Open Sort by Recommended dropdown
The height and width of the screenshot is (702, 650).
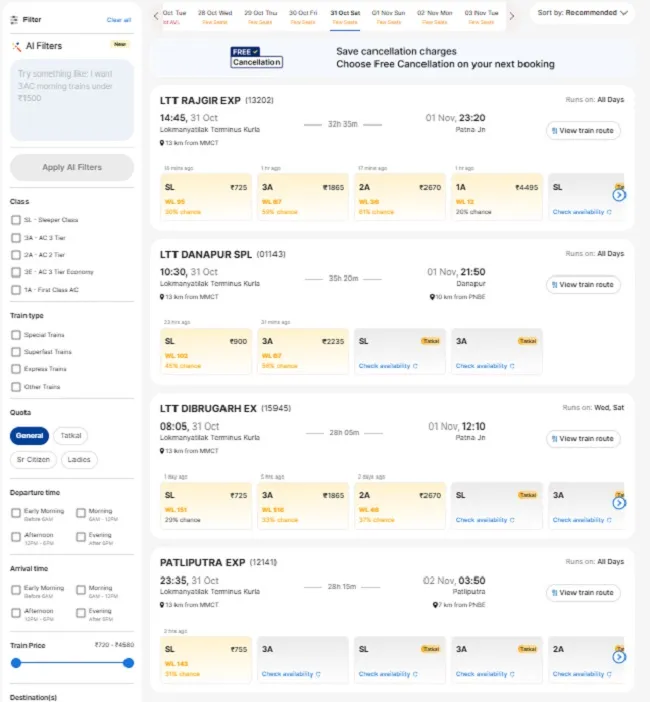coord(582,13)
